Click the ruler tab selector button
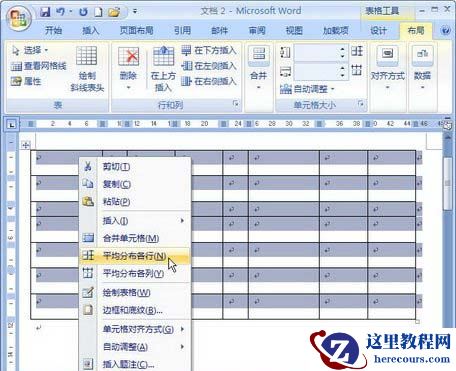456x371 pixels. pos(12,125)
